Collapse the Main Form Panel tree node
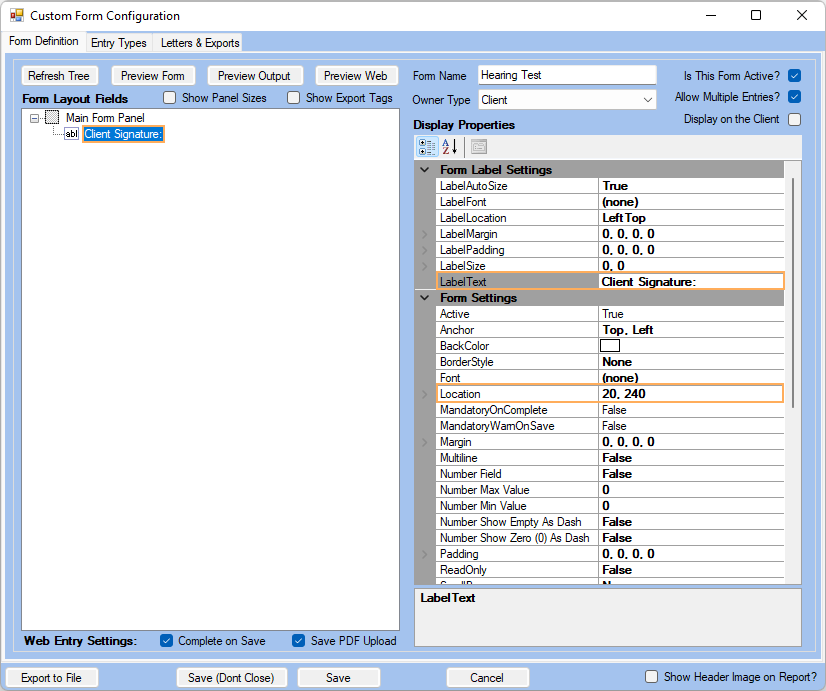The image size is (826, 691). tap(34, 119)
